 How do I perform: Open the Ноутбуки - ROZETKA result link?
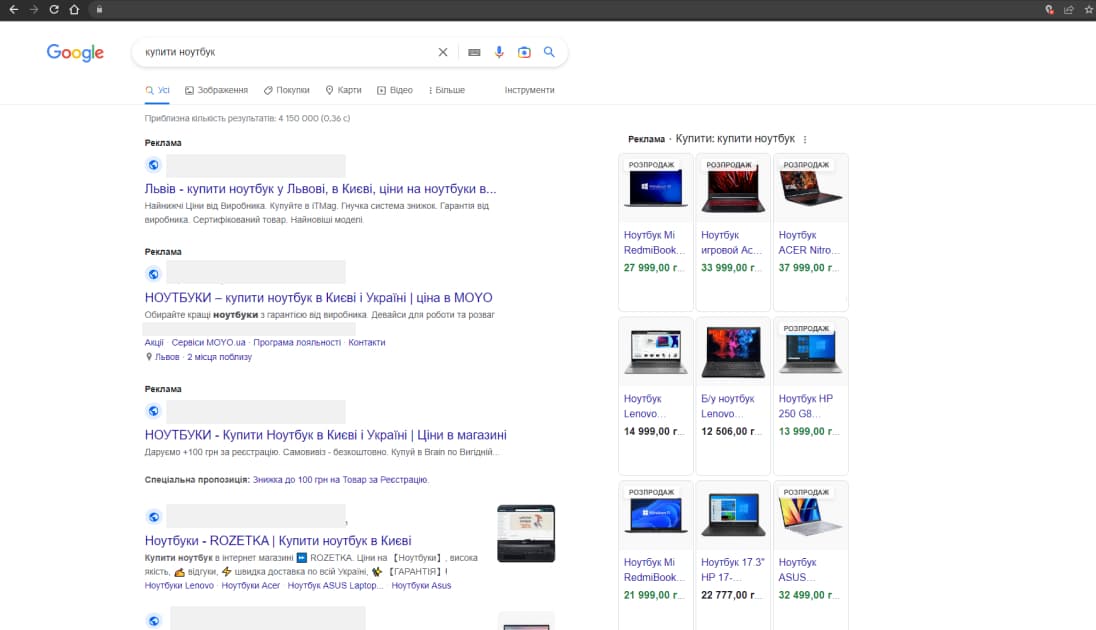tap(278, 541)
